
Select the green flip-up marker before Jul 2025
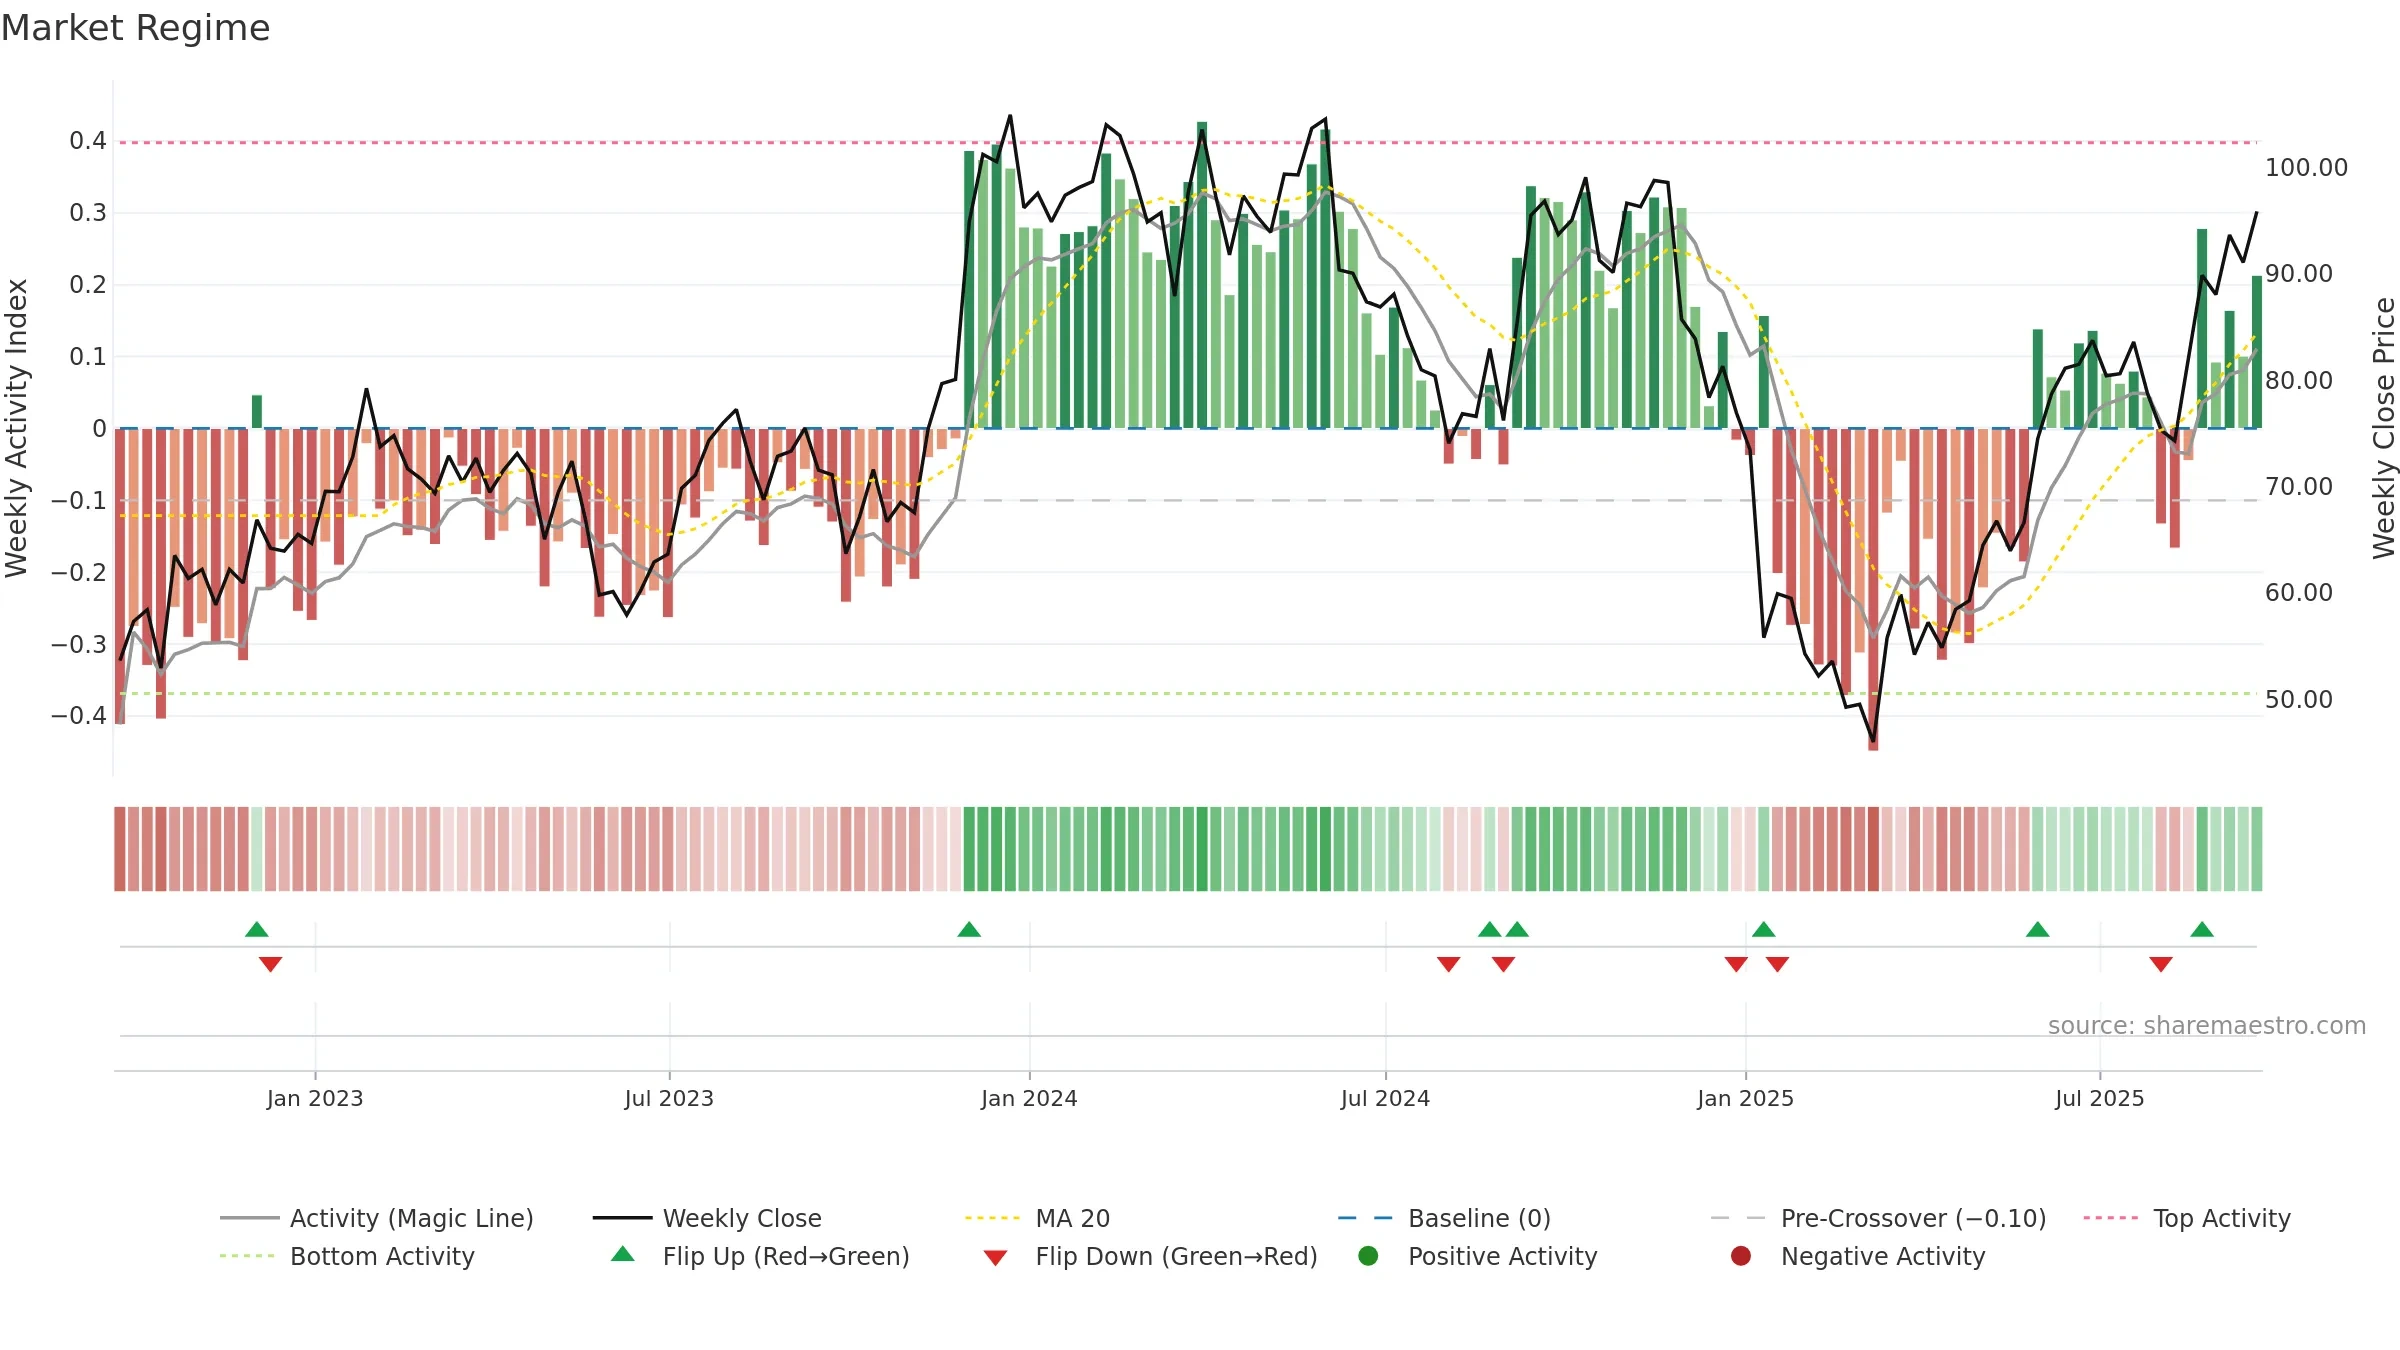[2038, 929]
